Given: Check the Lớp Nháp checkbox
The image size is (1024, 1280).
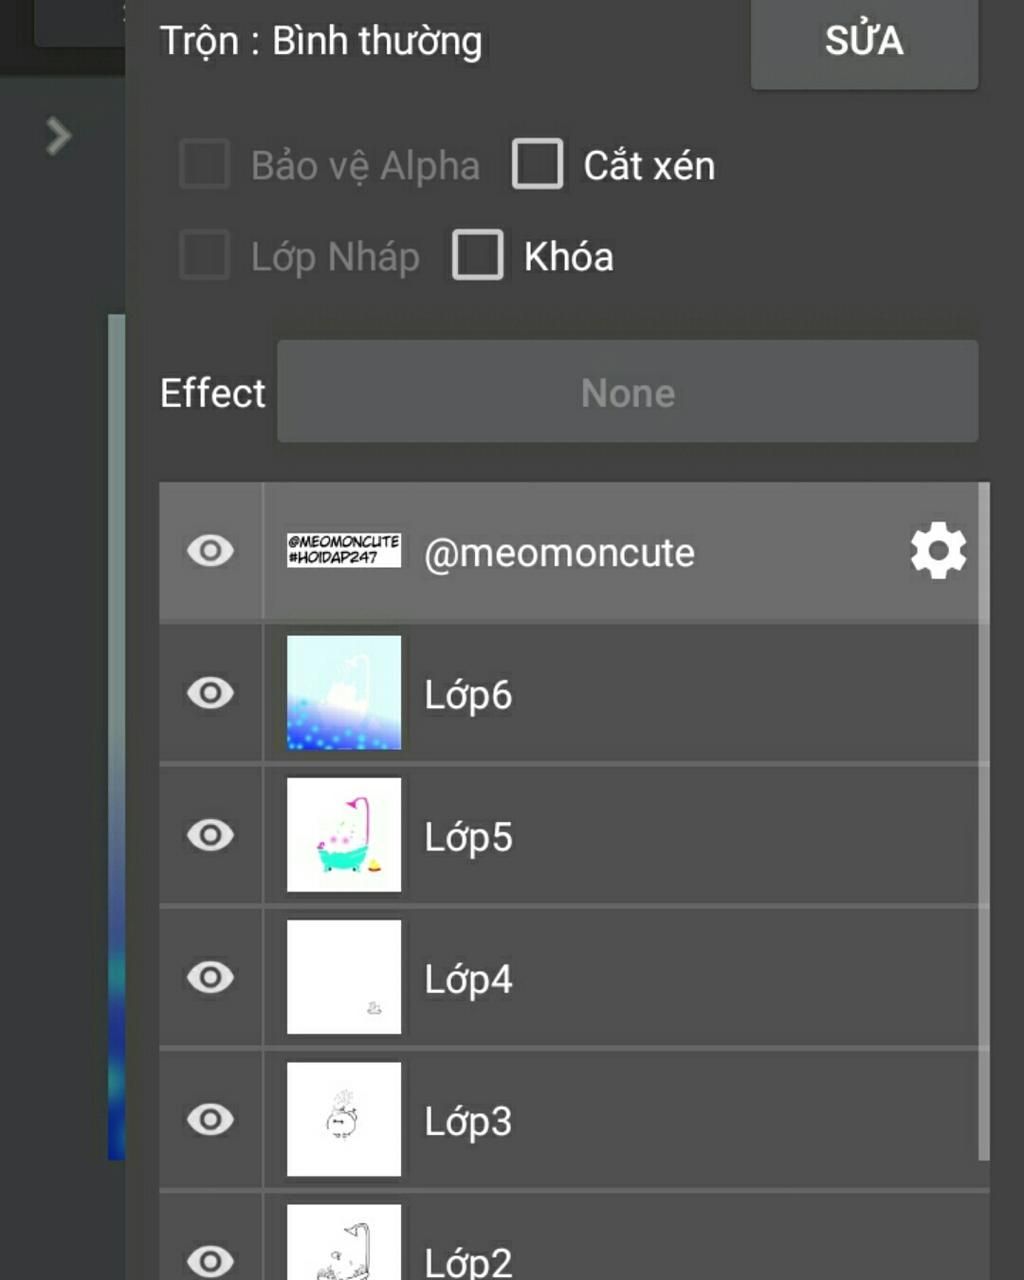Looking at the screenshot, I should 204,255.
